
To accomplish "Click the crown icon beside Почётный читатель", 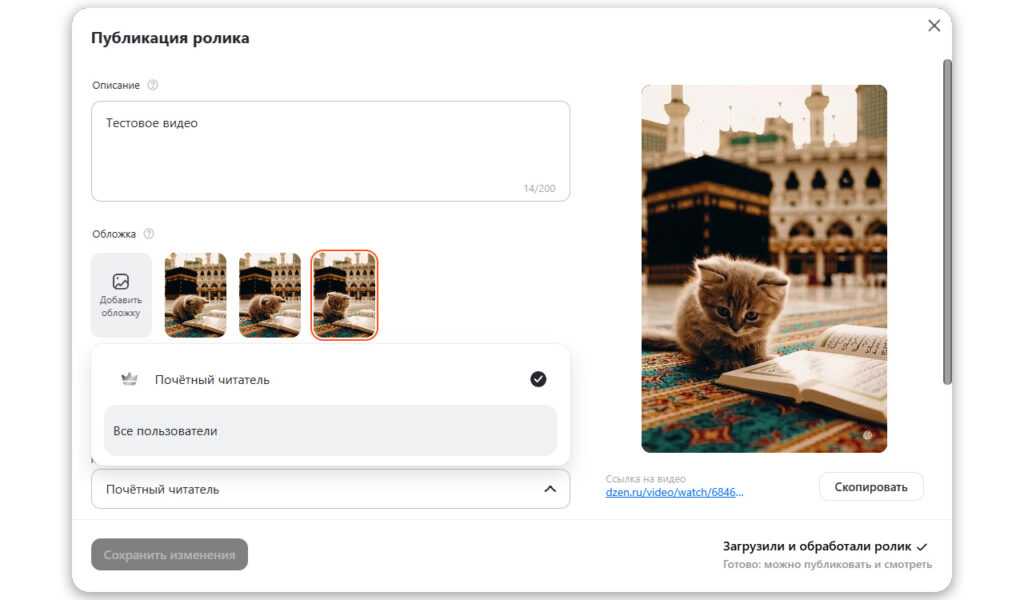I will pyautogui.click(x=129, y=379).
